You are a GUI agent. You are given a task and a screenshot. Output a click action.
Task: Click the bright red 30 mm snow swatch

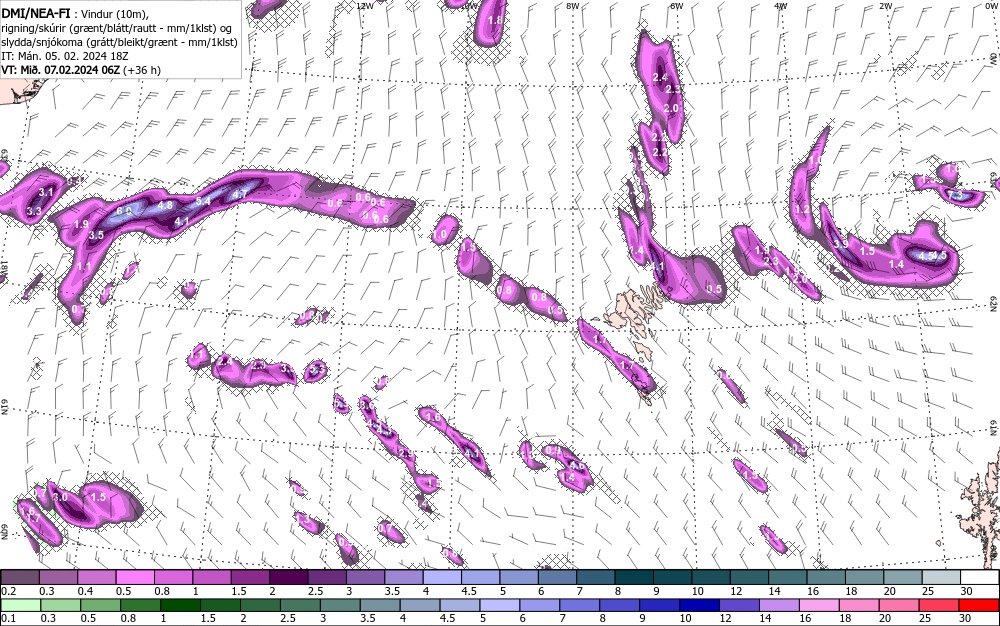tap(978, 605)
